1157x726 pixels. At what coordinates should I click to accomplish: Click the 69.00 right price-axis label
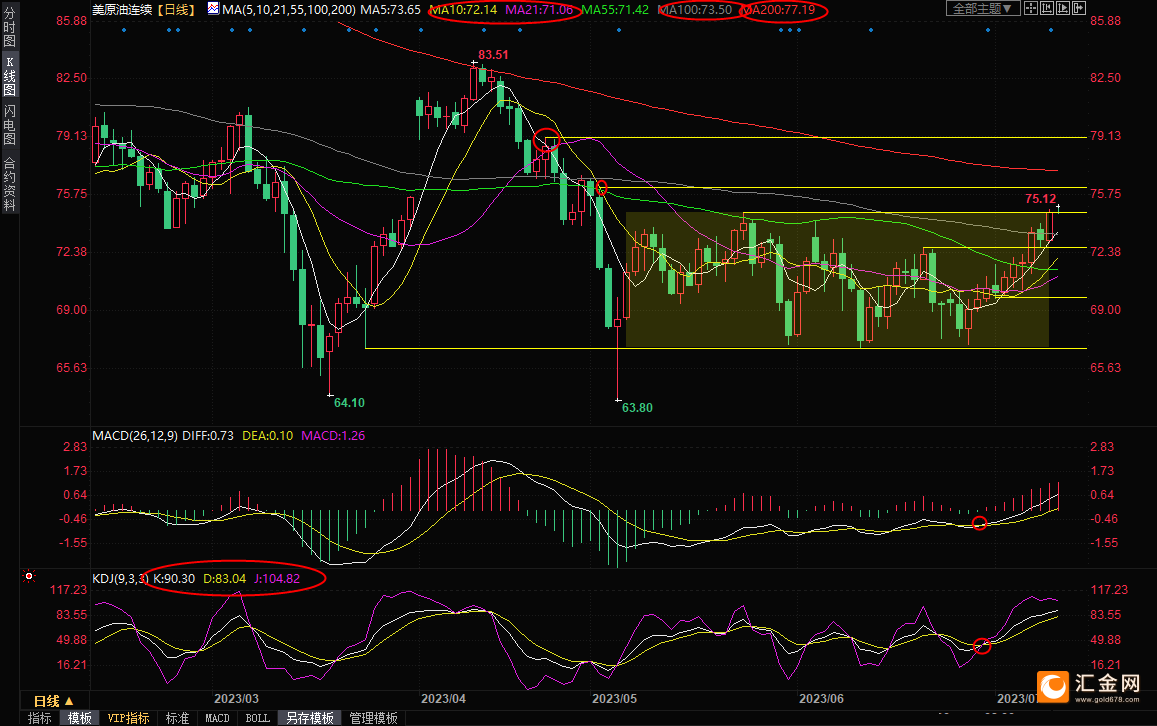click(x=1105, y=310)
